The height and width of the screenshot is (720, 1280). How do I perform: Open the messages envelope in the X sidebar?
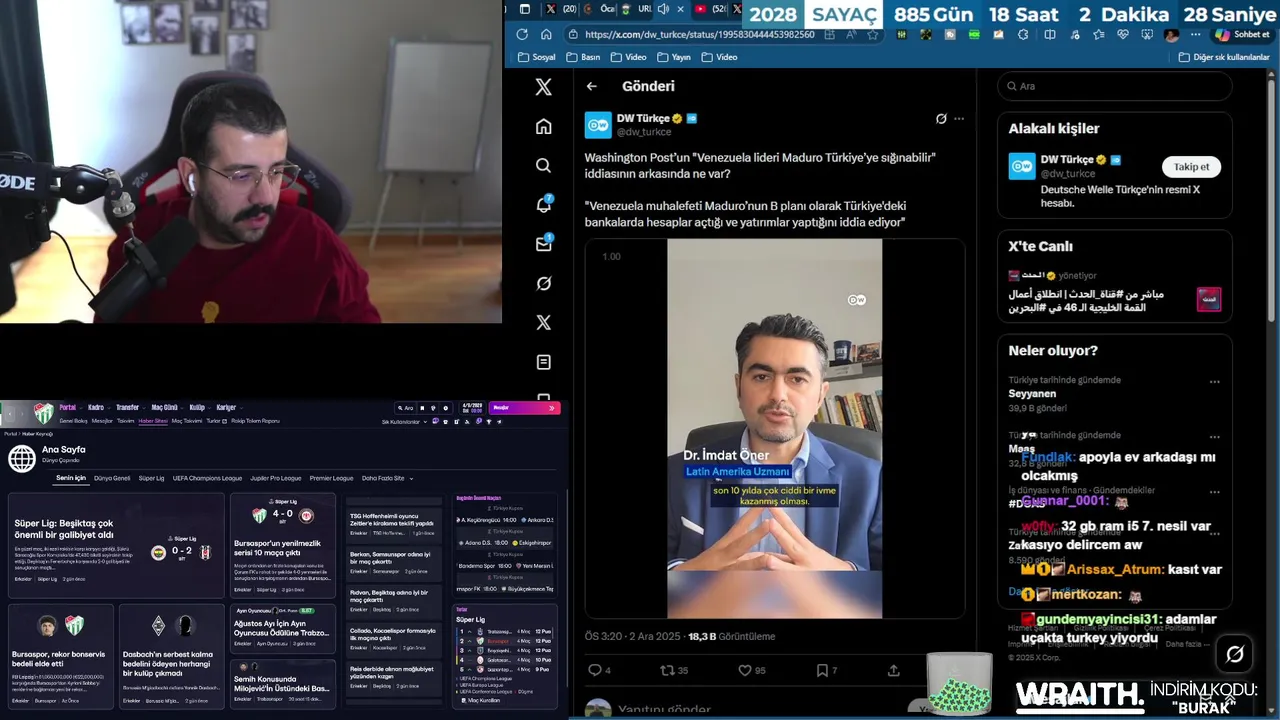tap(543, 244)
